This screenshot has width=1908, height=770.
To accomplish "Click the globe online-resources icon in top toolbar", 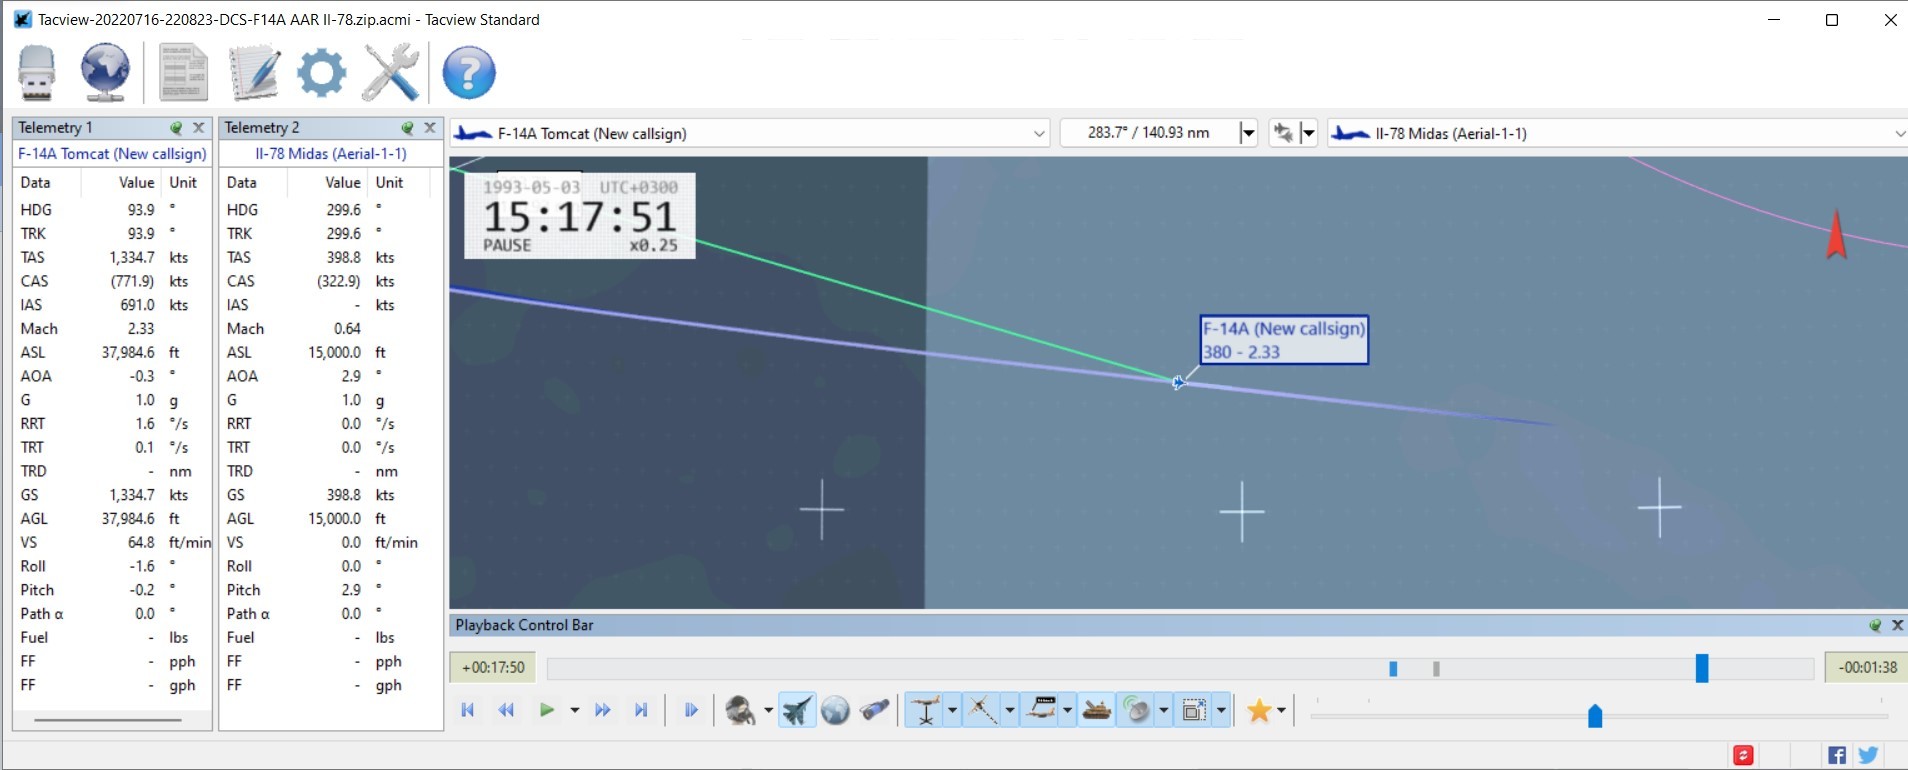I will pyautogui.click(x=105, y=72).
